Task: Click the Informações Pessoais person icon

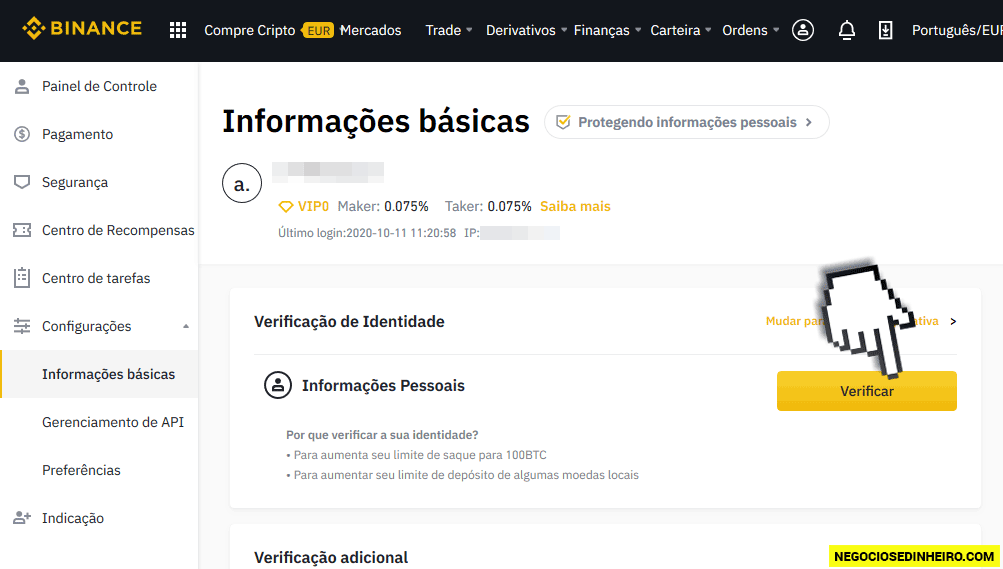Action: click(278, 386)
